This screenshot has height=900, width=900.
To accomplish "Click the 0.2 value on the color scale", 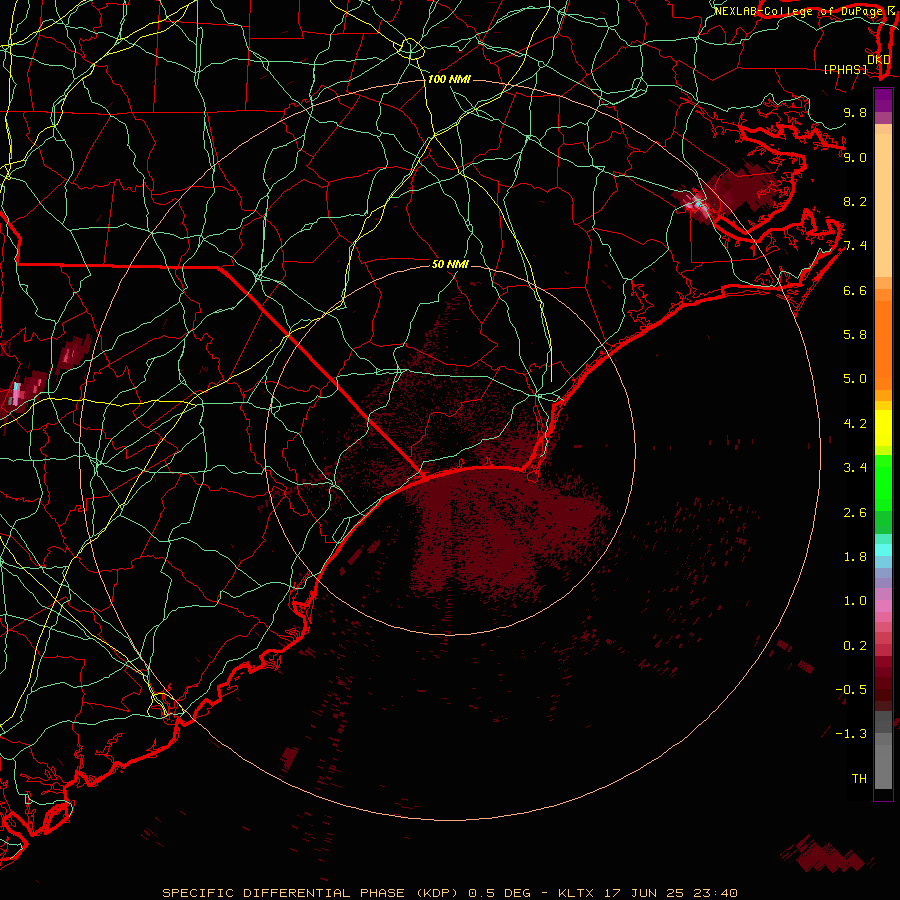I will (855, 645).
